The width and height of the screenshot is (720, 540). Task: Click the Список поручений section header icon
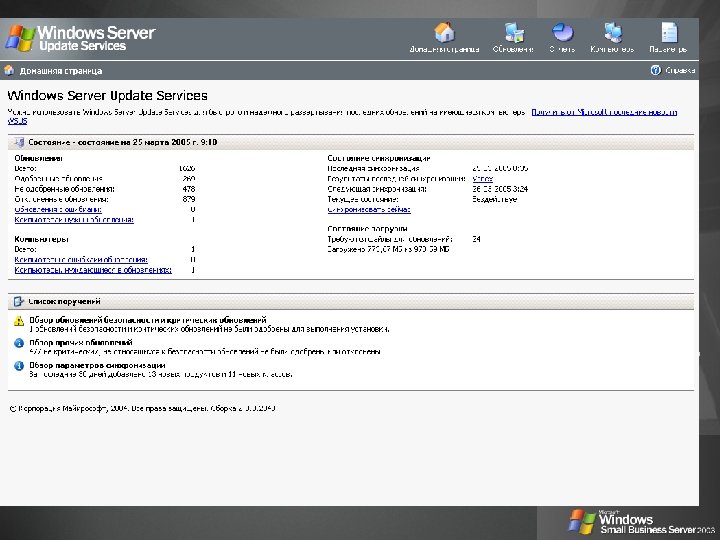point(17,300)
